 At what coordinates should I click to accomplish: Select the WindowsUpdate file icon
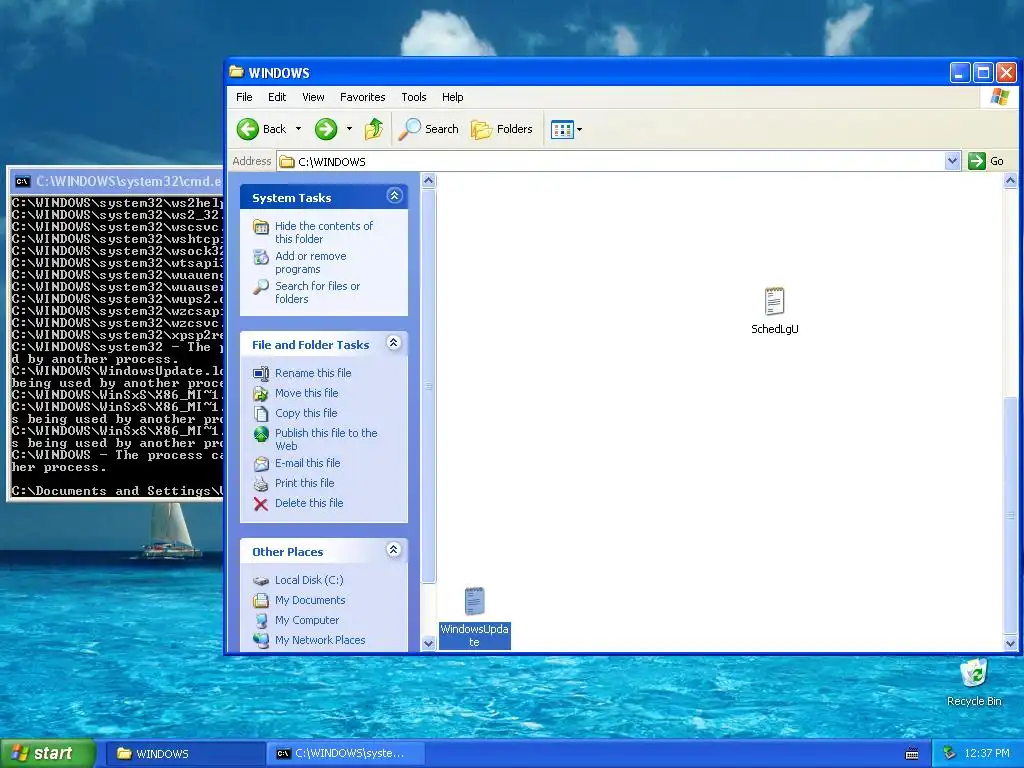[x=475, y=601]
